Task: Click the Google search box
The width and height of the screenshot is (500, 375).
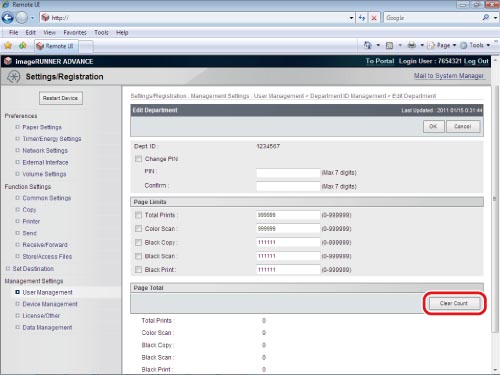Action: [432, 18]
